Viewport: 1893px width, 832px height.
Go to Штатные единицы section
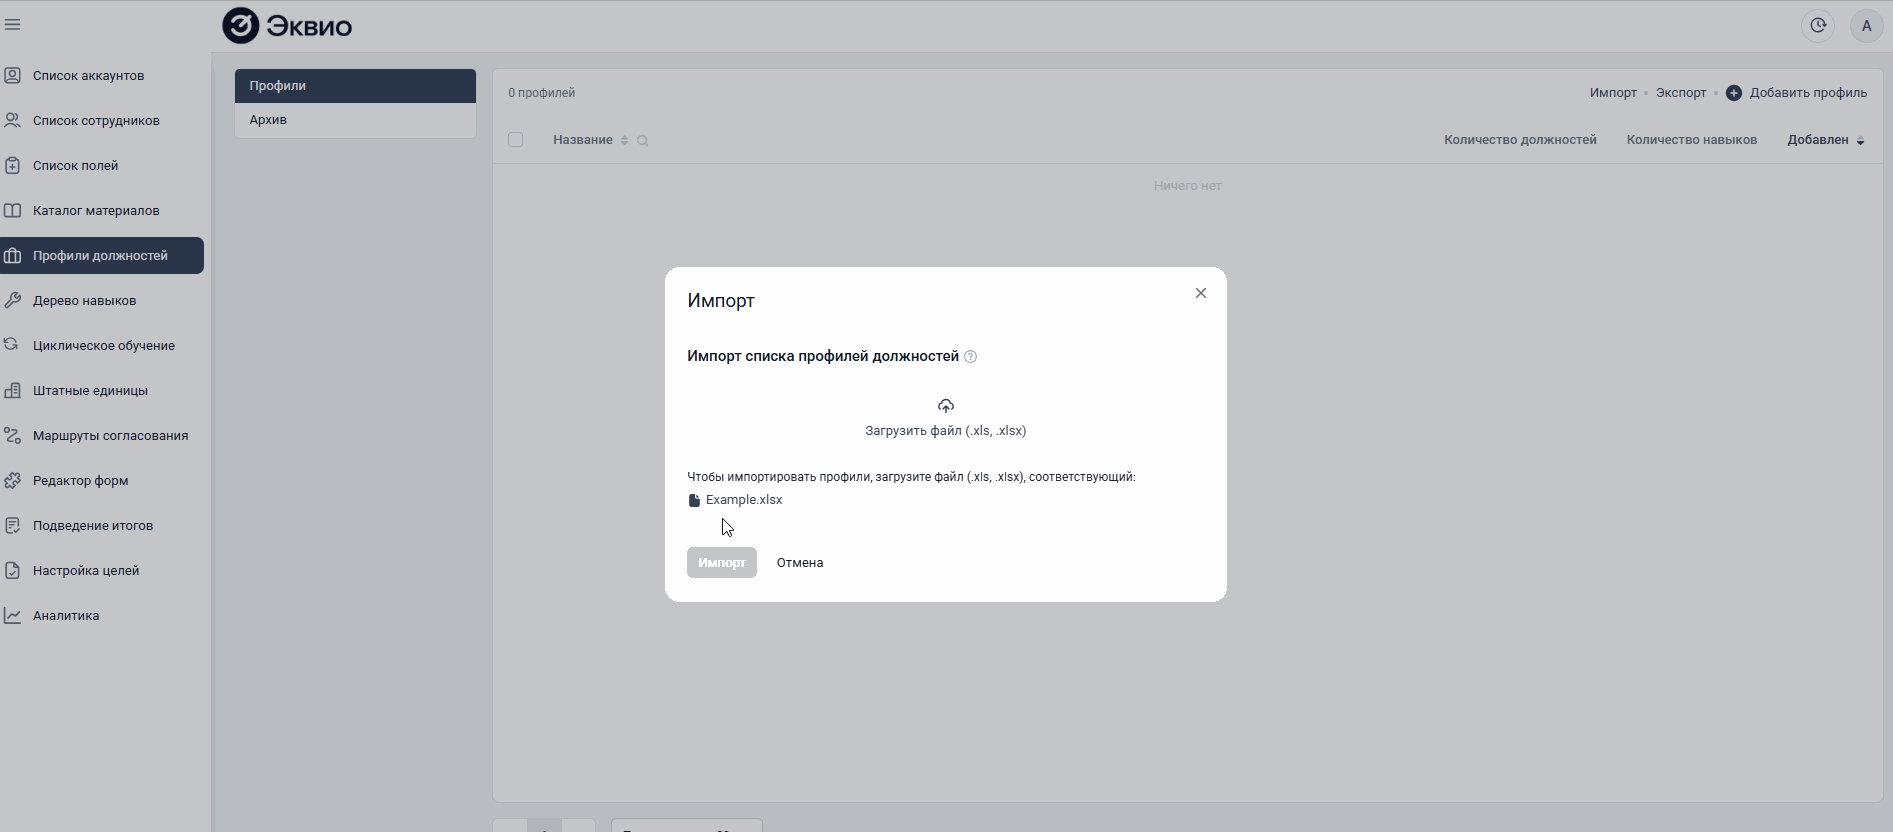(90, 390)
